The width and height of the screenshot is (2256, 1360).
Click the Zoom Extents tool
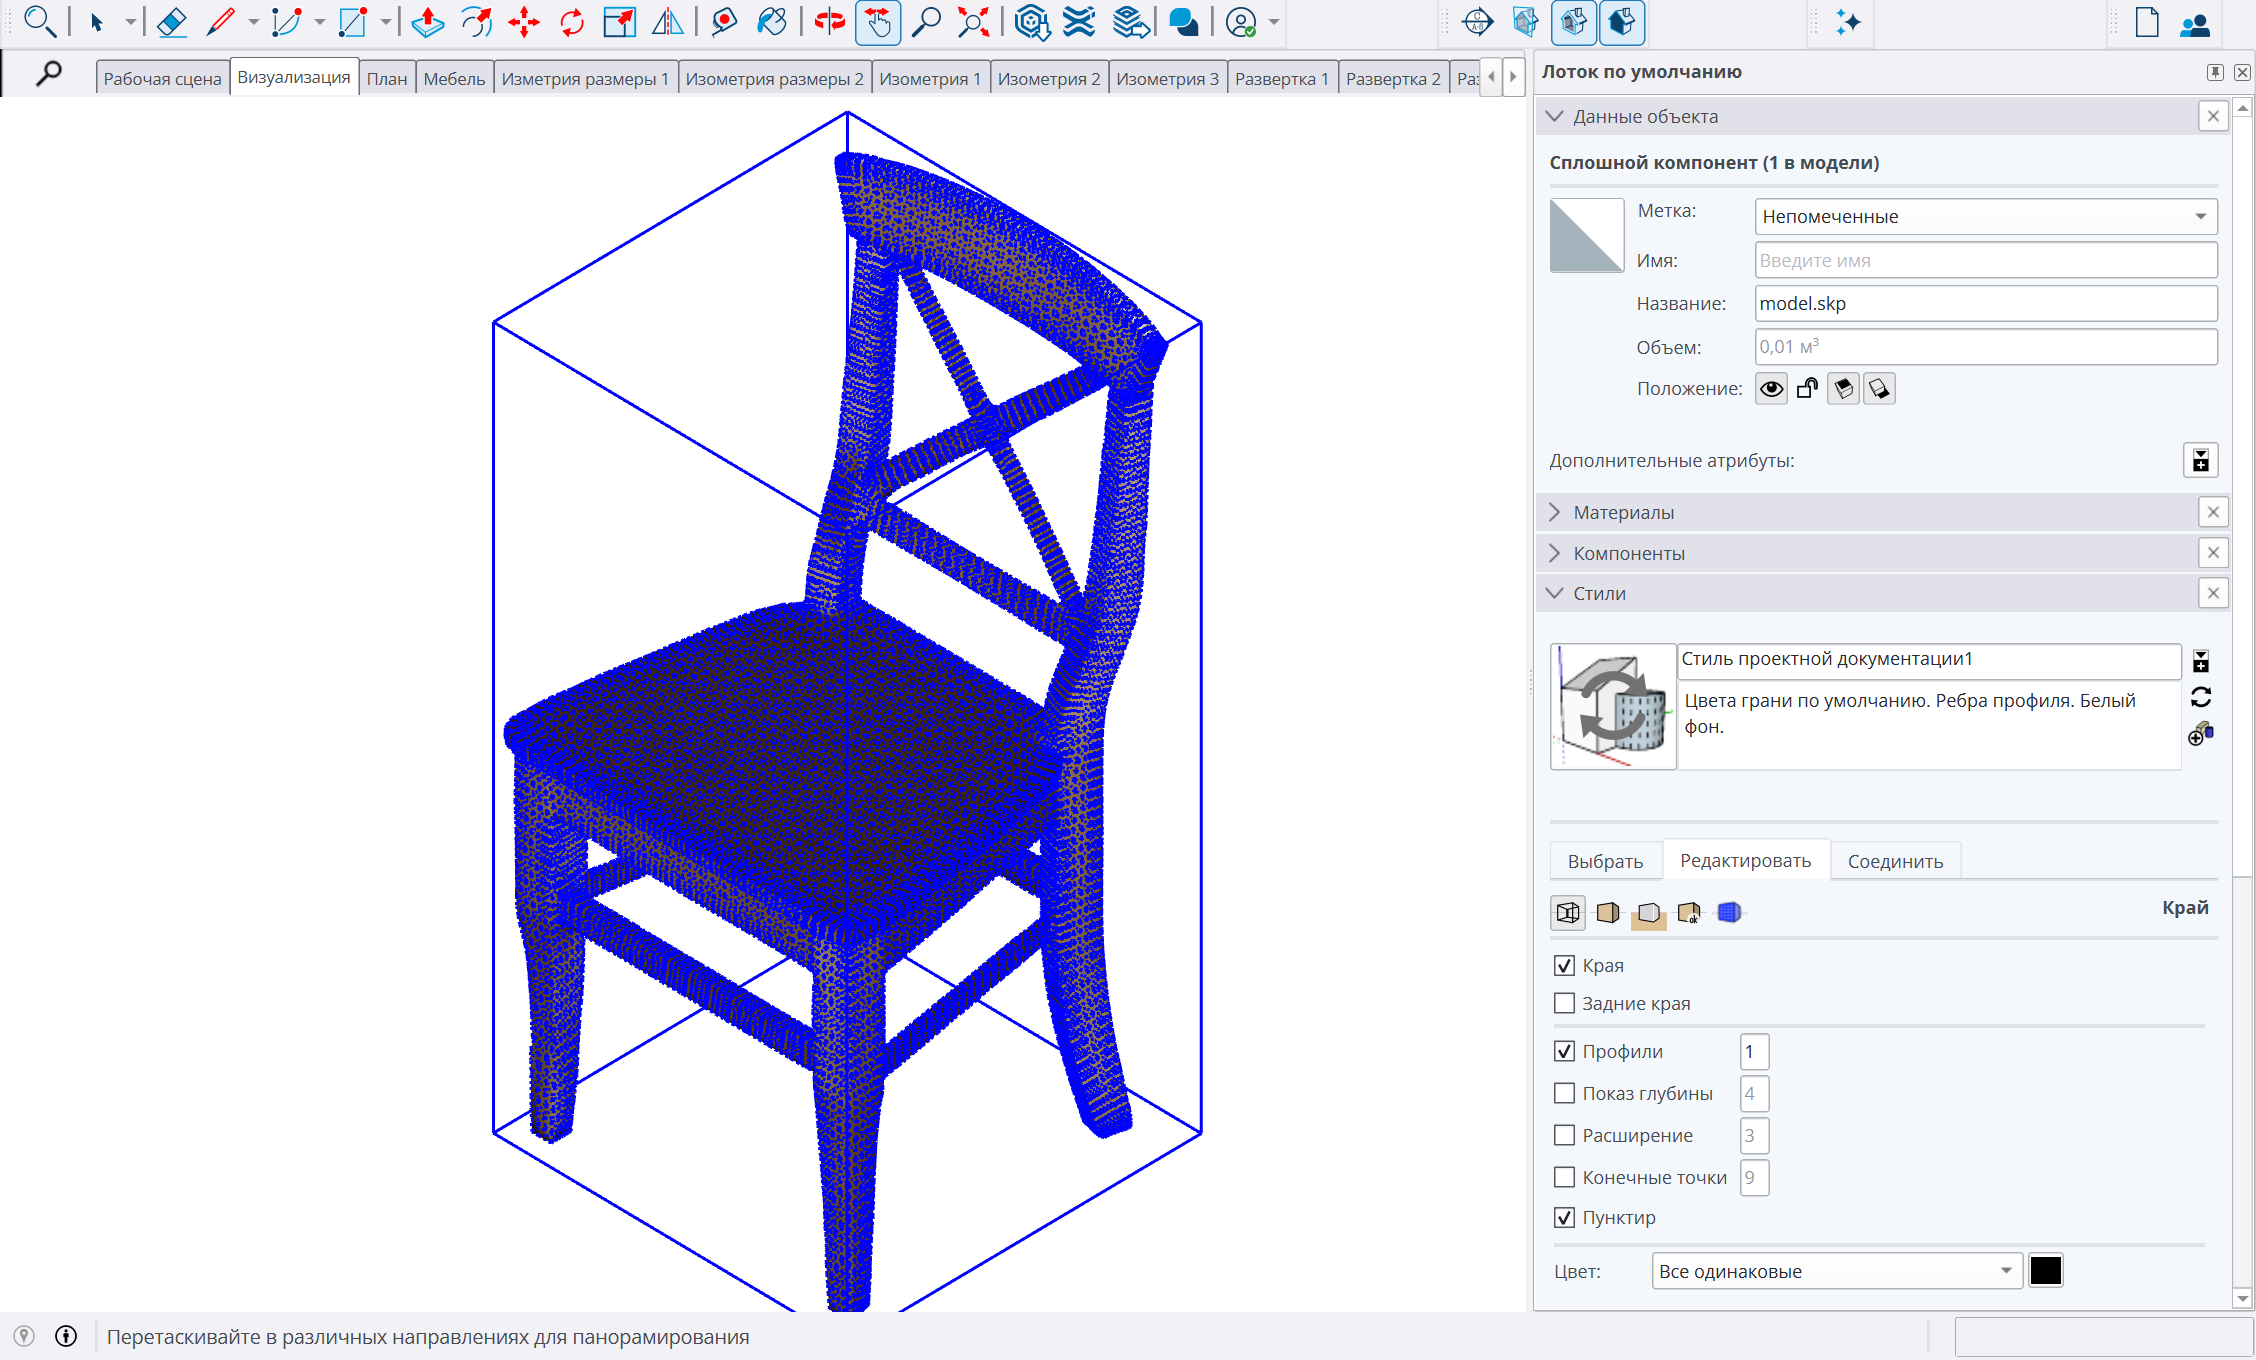click(x=973, y=22)
